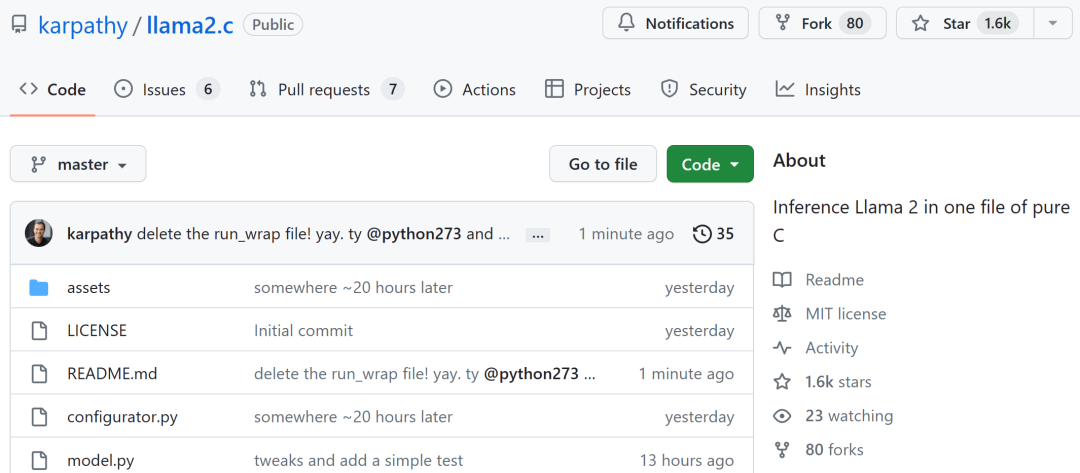This screenshot has width=1080, height=473.
Task: Open the Security tab
Action: (704, 90)
